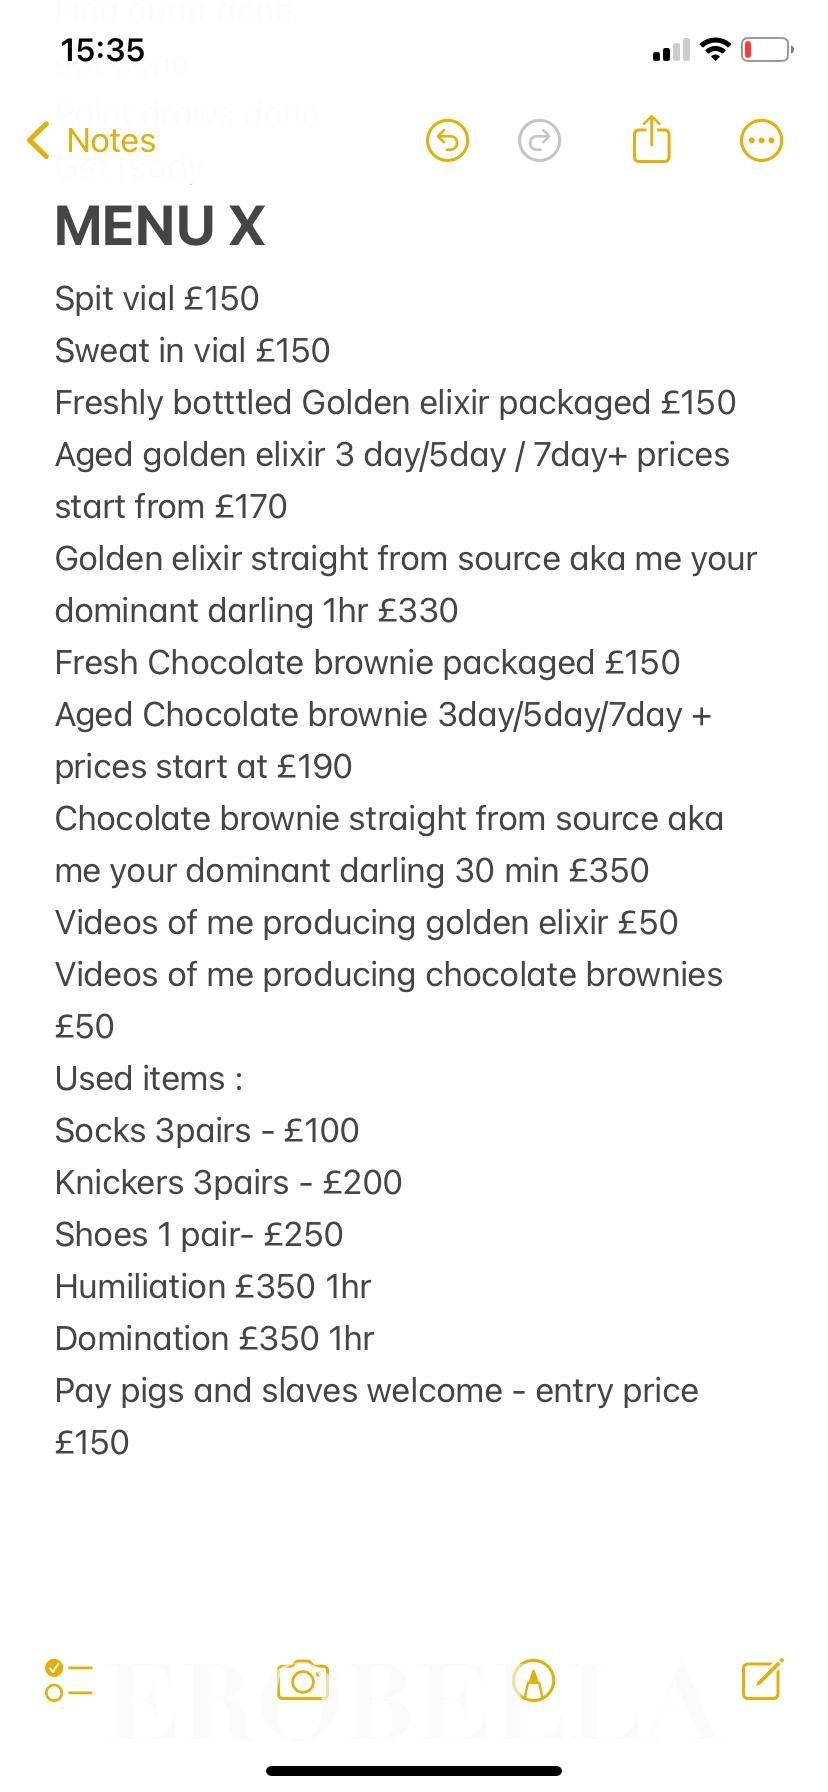The image size is (828, 1792).
Task: Tap the cellular signal bars
Action: pos(671,50)
